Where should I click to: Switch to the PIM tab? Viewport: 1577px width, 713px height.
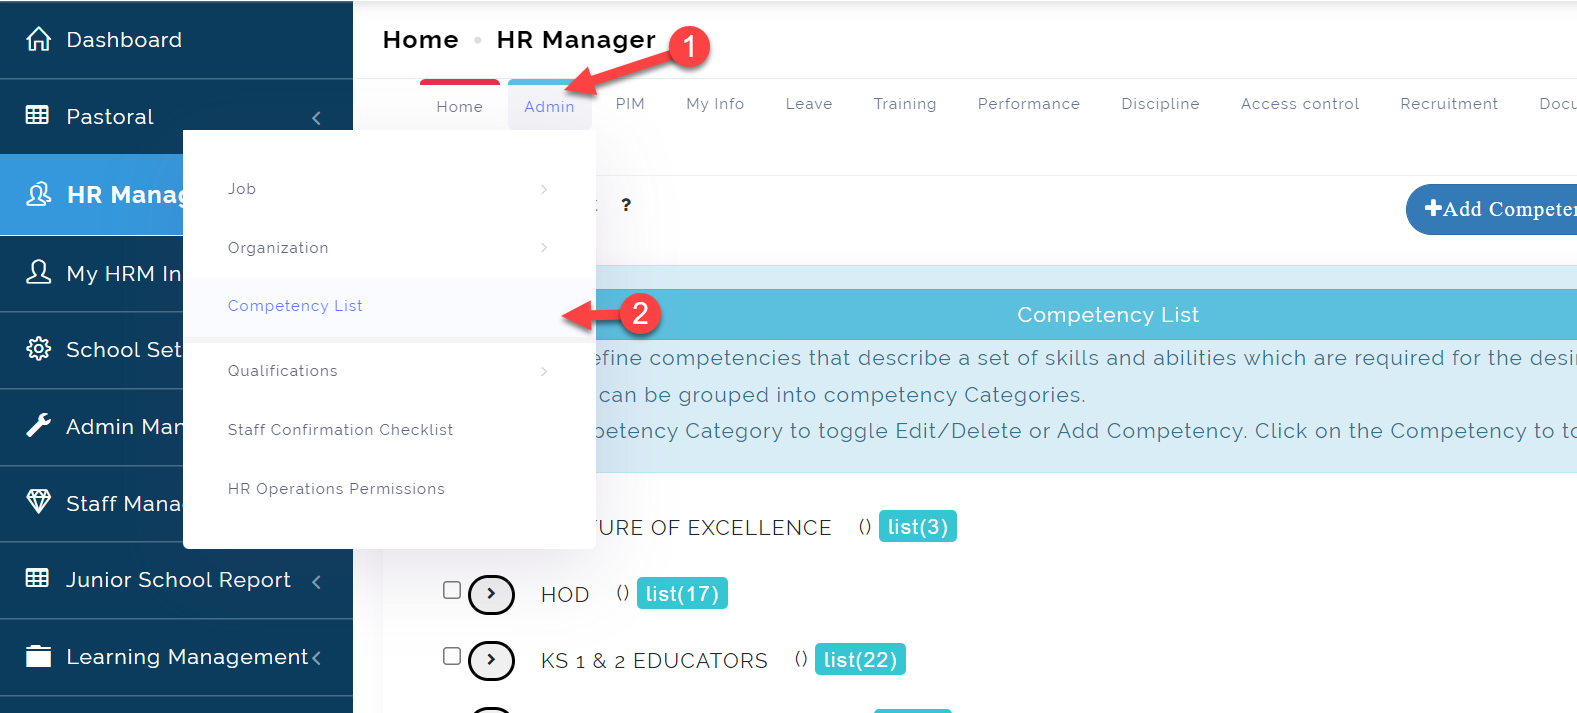click(630, 104)
